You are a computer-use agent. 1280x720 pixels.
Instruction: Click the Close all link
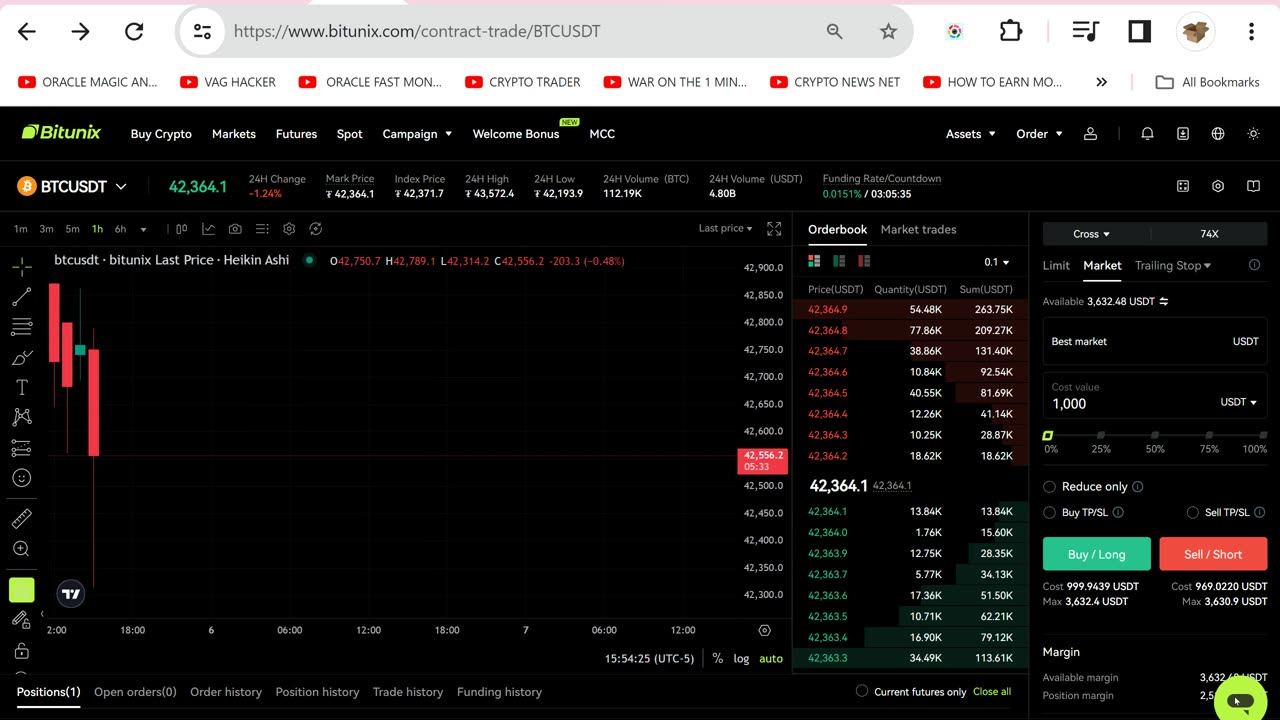[x=992, y=691]
